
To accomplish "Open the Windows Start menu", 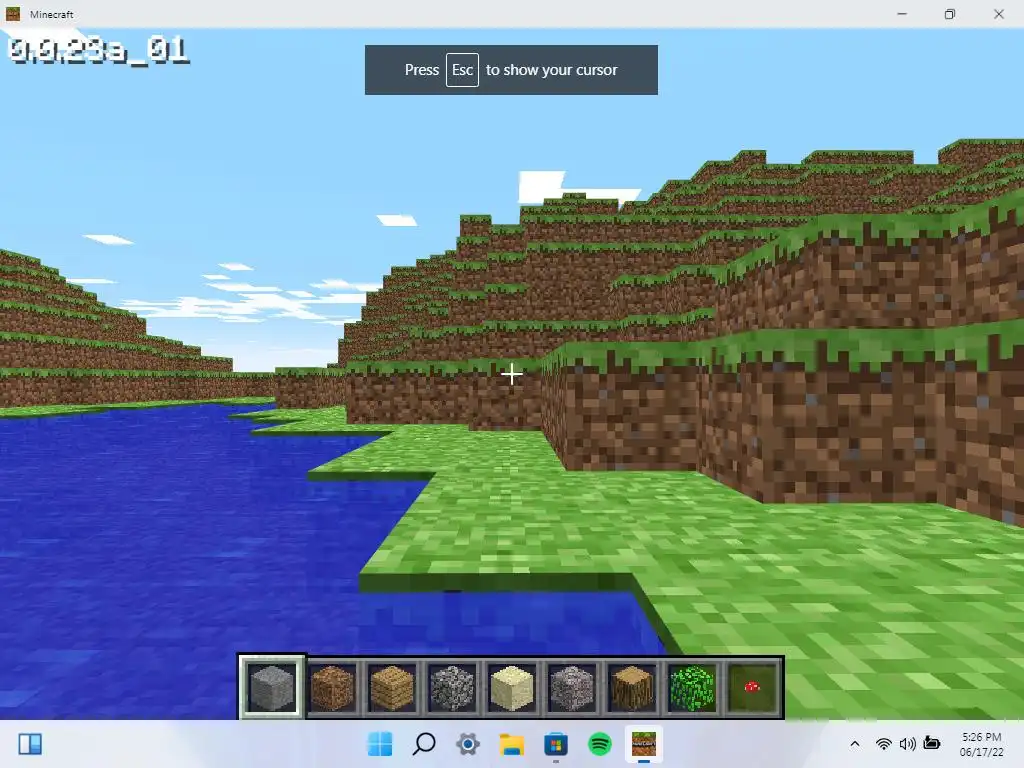I will point(380,744).
